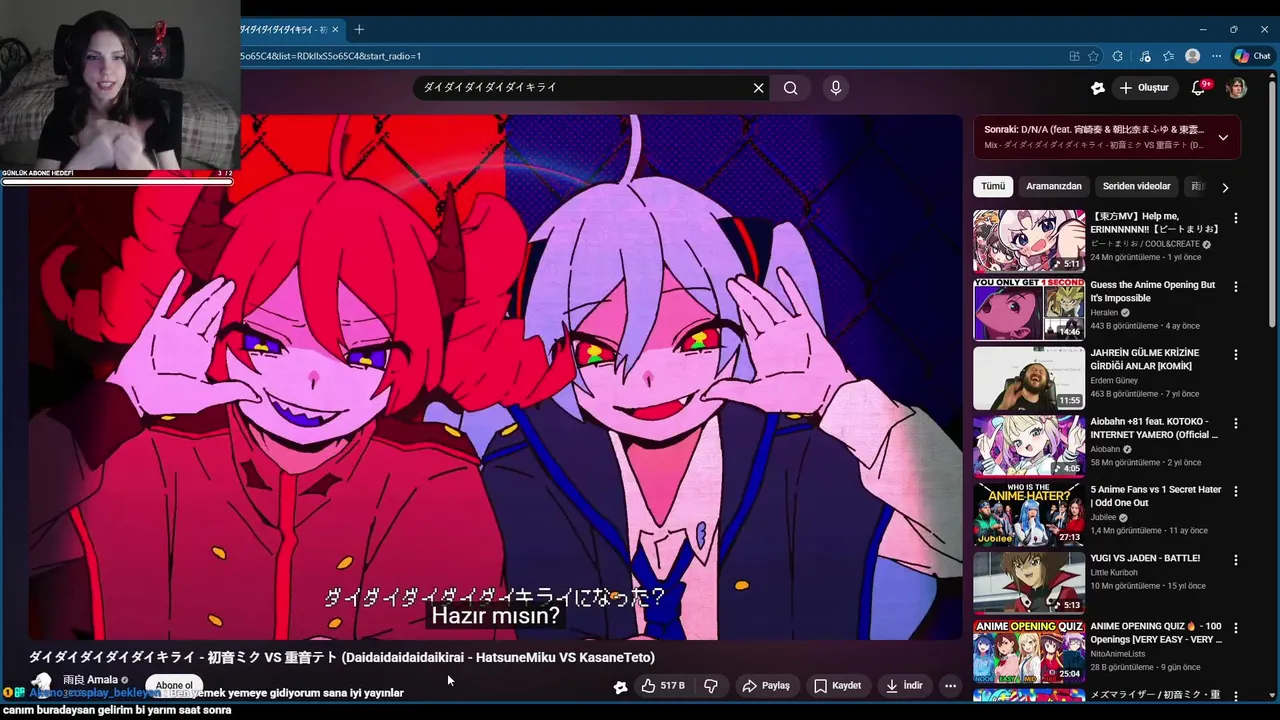Click the sparkle icon left of Oluştur
1280x720 pixels.
[x=1098, y=88]
